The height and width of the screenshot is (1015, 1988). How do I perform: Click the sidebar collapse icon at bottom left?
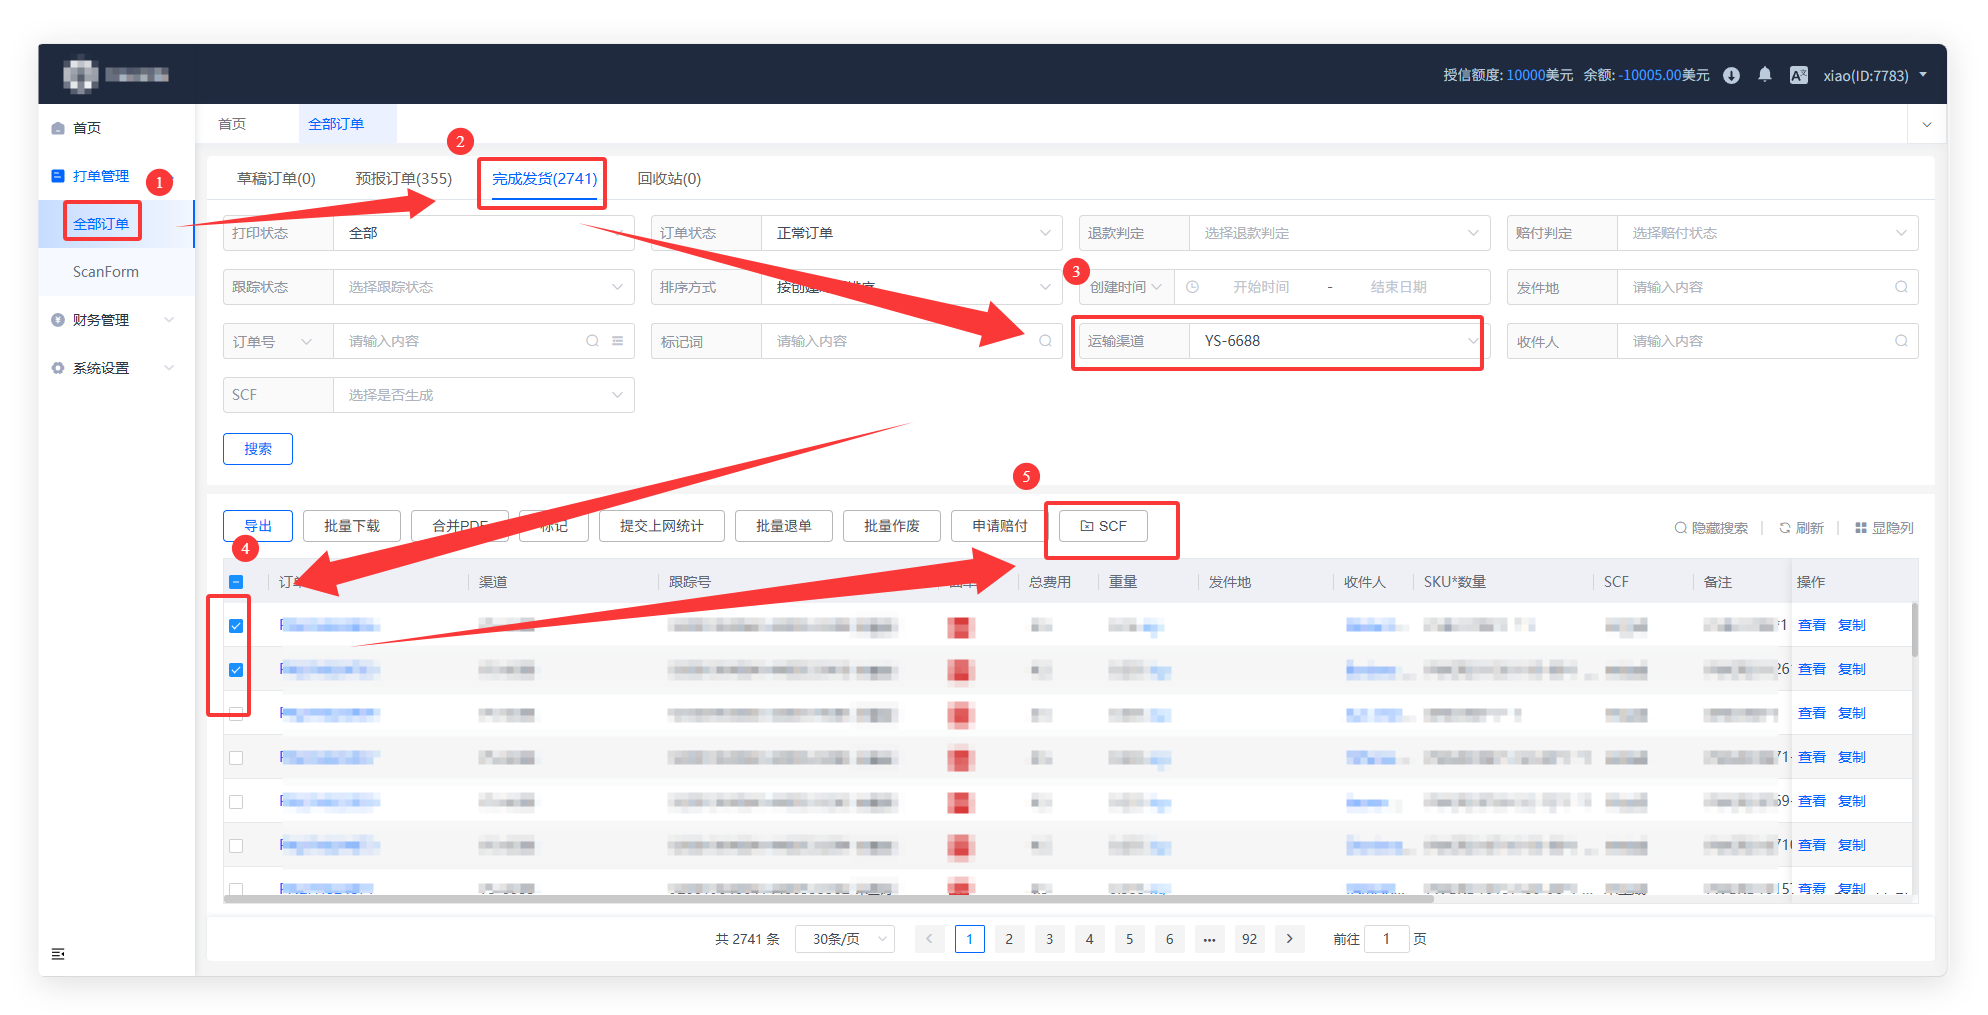tap(58, 954)
